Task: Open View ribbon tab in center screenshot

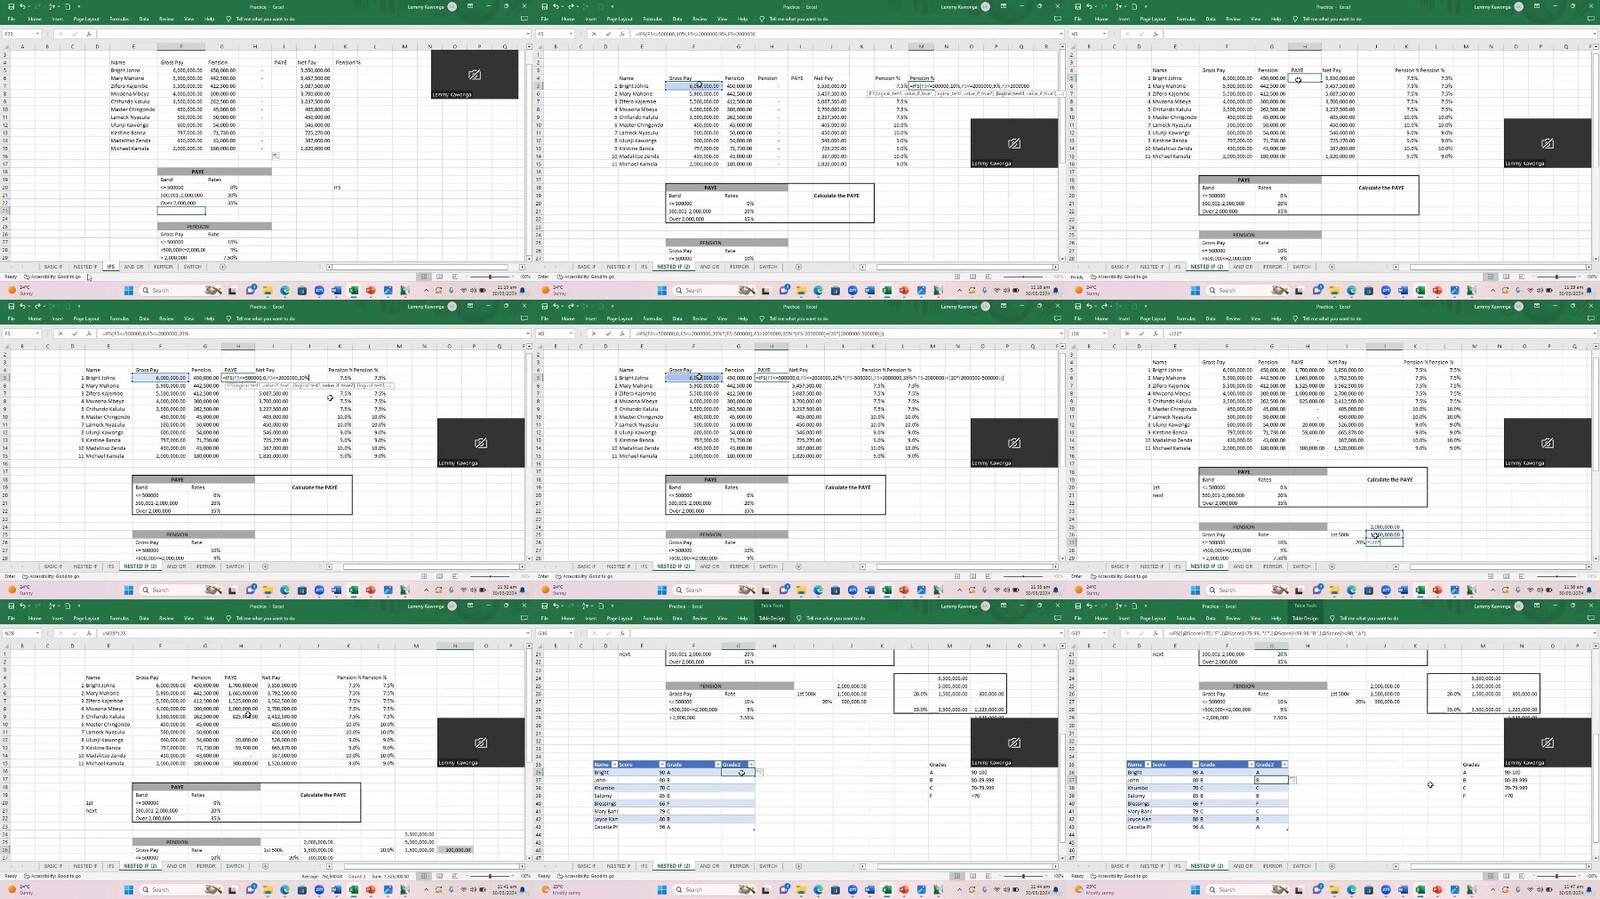Action: [x=721, y=319]
